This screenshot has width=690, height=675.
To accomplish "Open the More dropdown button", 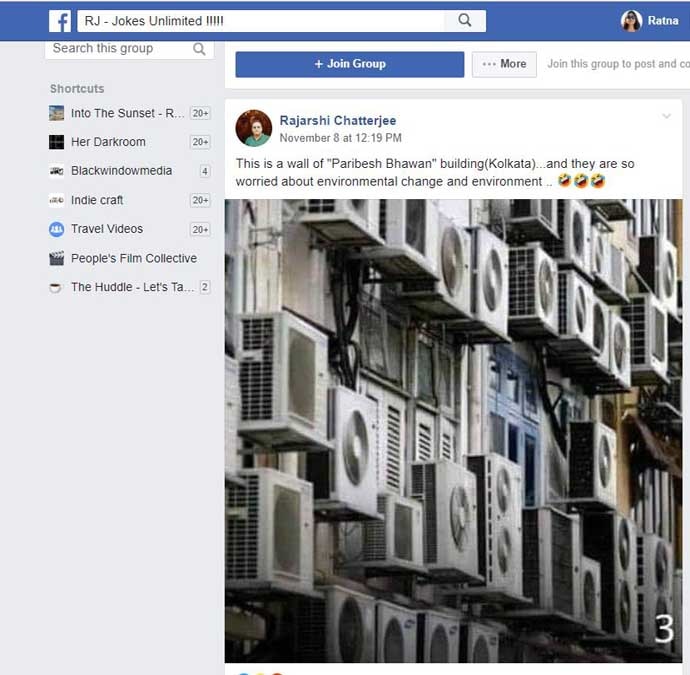I will [504, 64].
